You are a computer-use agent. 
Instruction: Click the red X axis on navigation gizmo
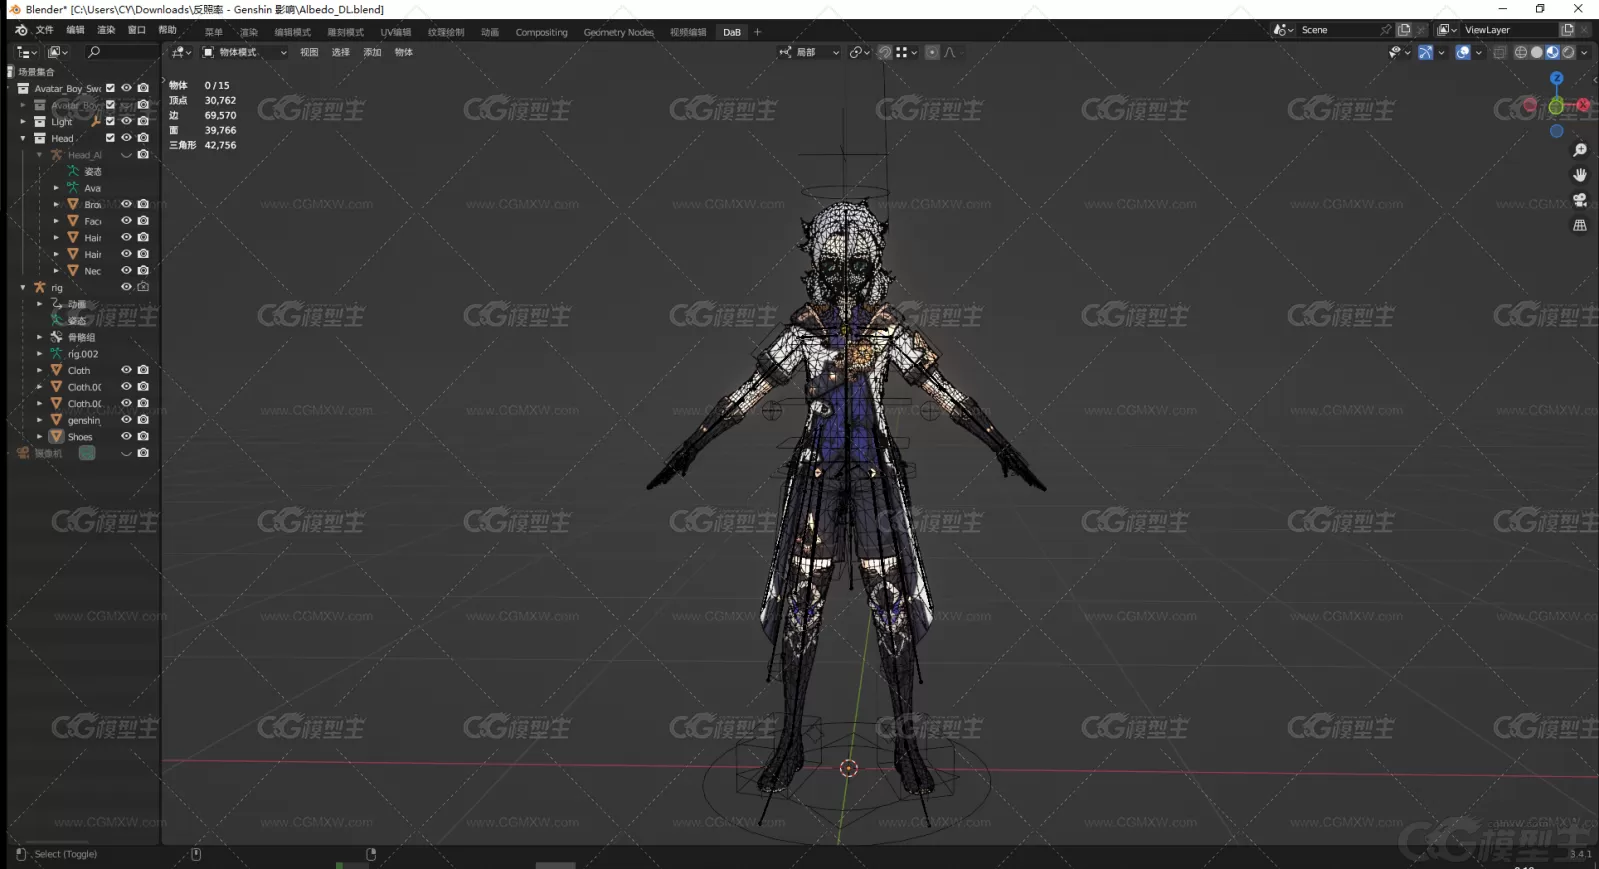1583,105
